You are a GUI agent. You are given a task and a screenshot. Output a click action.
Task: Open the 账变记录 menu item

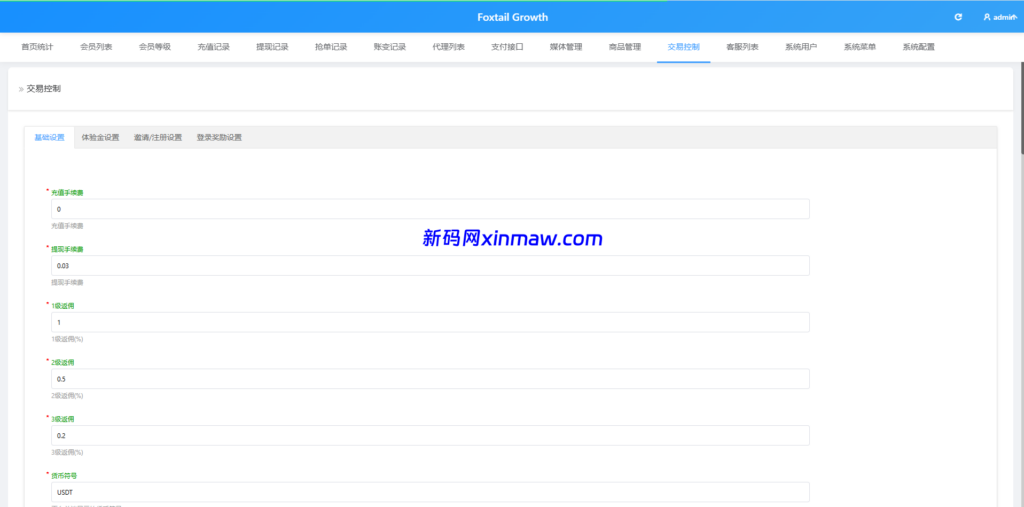390,47
